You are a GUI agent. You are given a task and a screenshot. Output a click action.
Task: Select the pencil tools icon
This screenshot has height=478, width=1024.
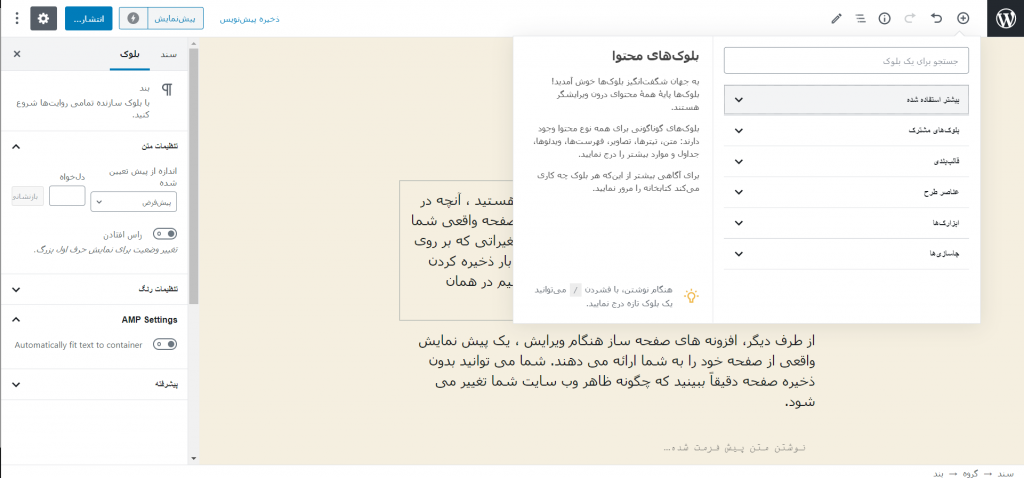coord(836,18)
